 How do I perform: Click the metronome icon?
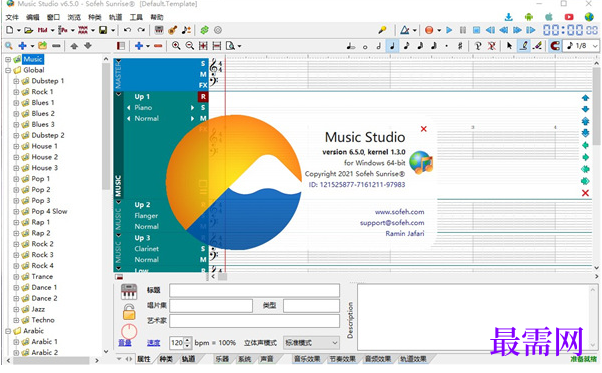[x=405, y=30]
